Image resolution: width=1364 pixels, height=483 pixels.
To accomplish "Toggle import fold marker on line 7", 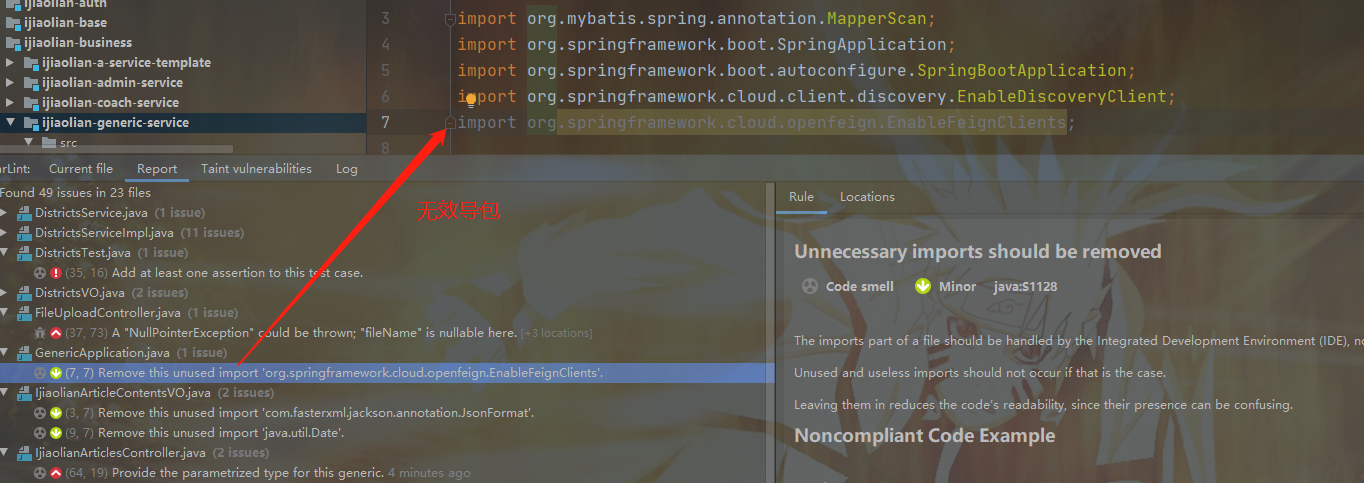I will tap(450, 122).
